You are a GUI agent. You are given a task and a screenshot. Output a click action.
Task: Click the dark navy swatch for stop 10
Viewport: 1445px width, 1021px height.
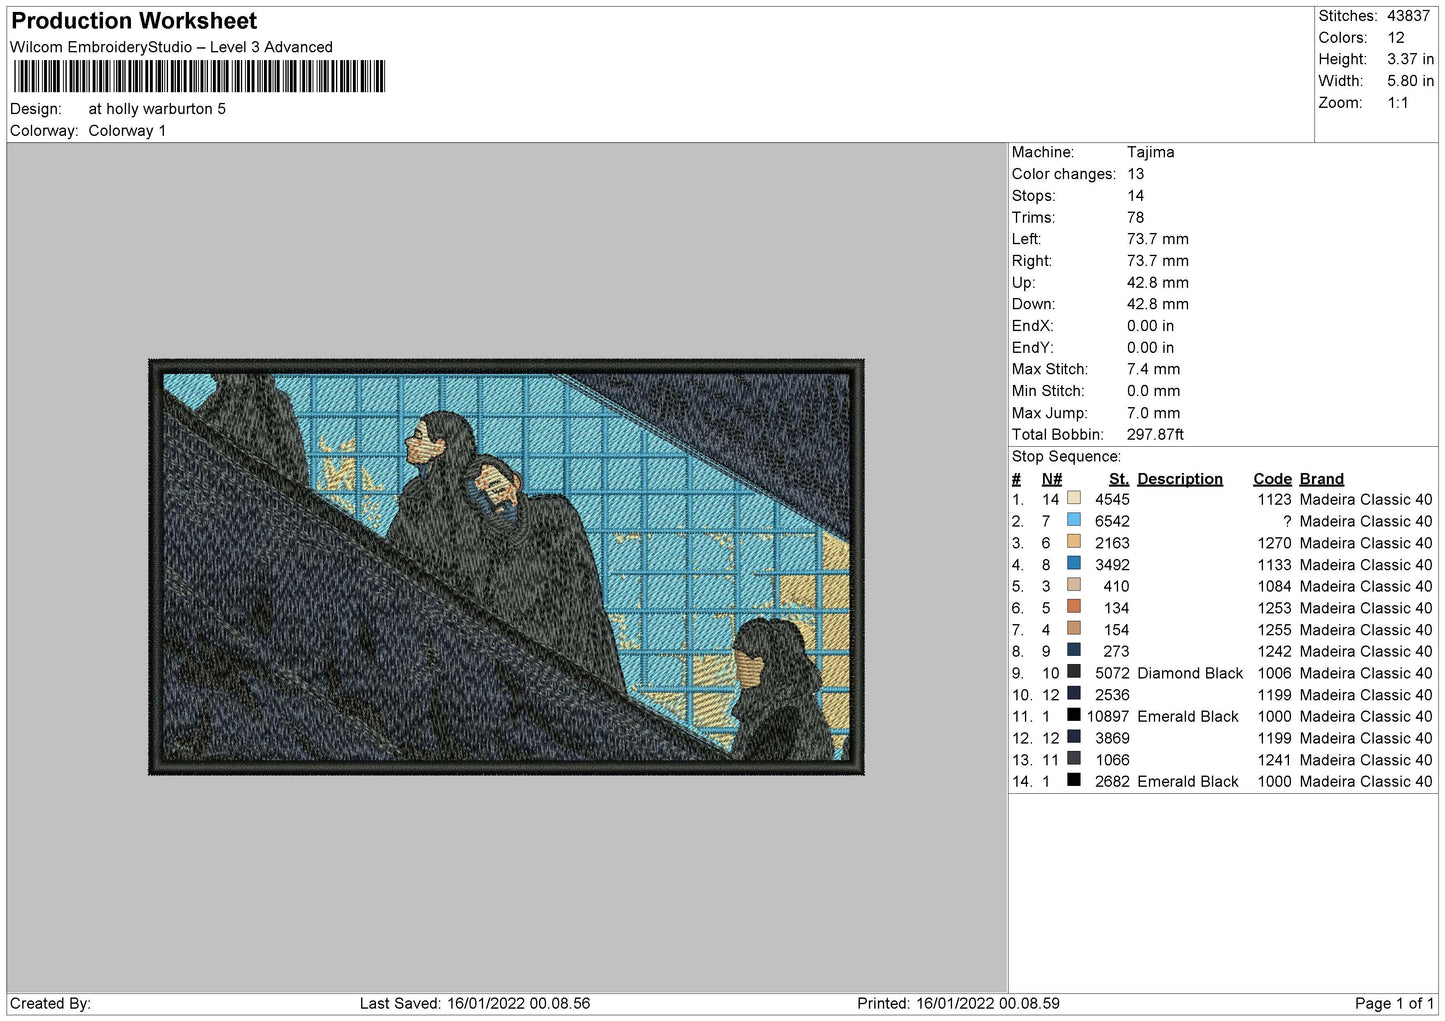pos(1074,693)
